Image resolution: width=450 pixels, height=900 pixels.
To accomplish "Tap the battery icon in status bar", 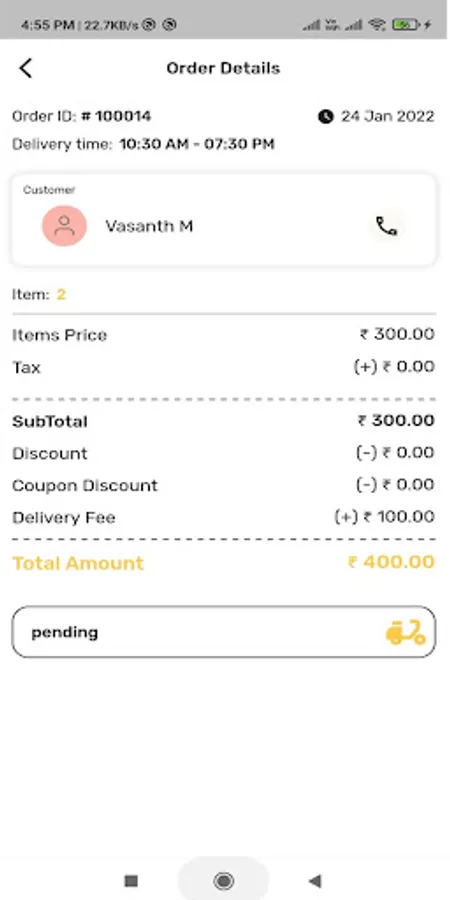I will coord(405,25).
